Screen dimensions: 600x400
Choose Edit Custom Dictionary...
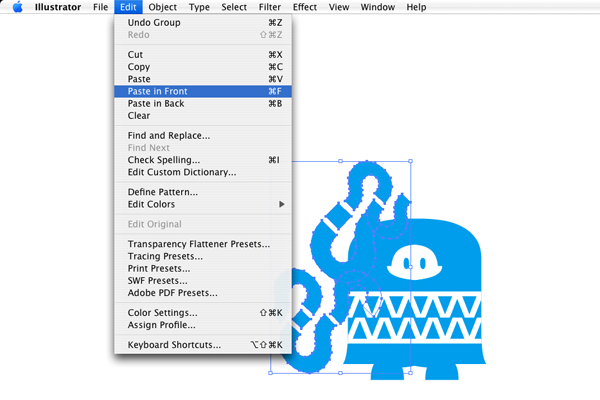pyautogui.click(x=203, y=172)
